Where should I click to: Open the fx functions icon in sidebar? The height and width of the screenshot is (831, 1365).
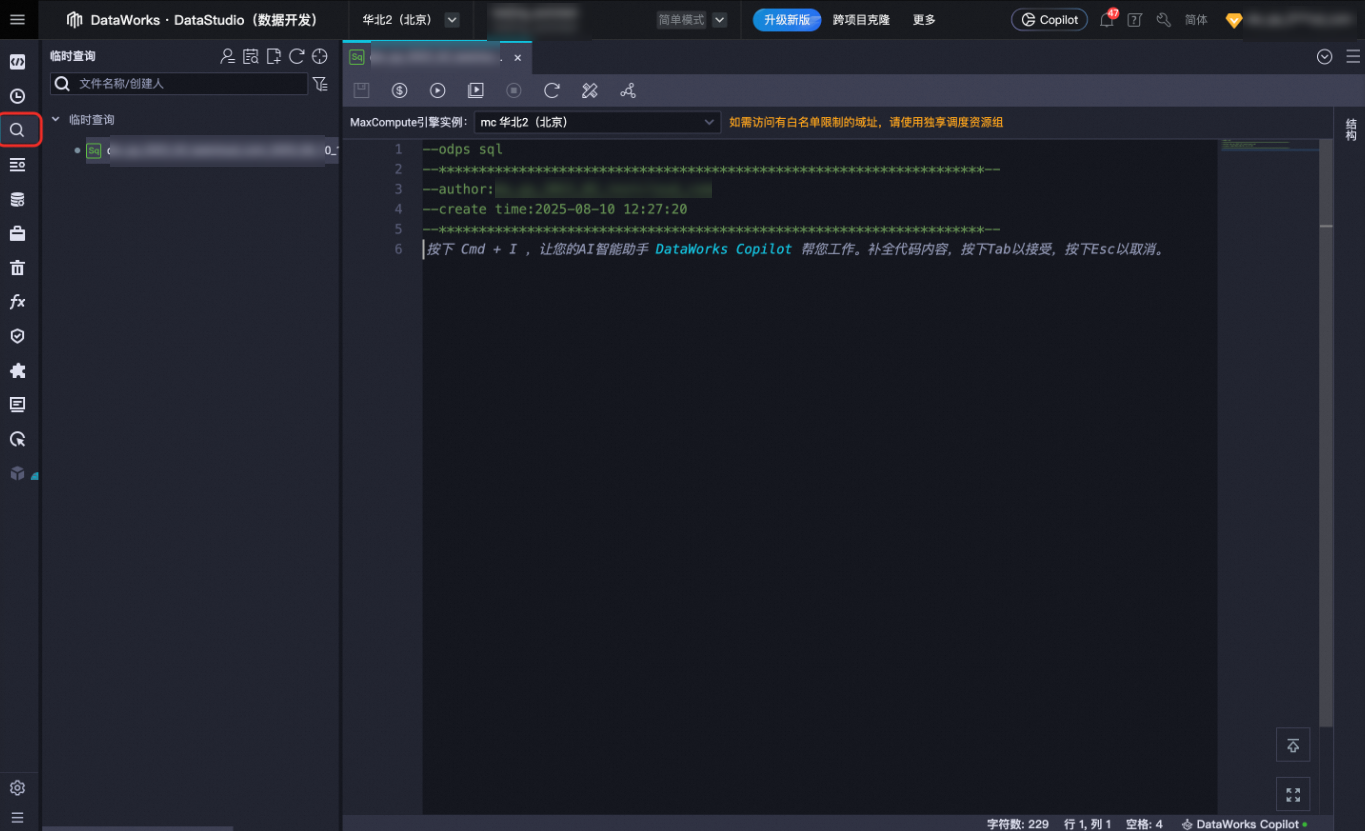click(x=17, y=302)
